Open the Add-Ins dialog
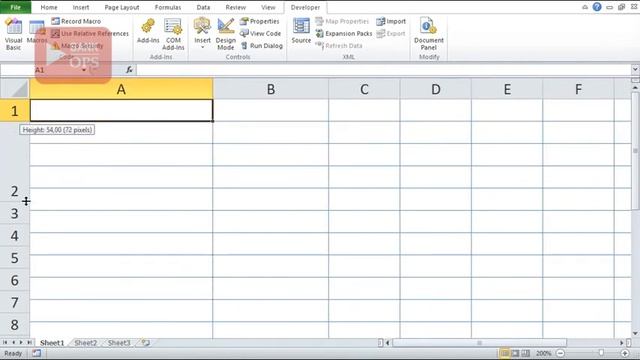The image size is (640, 360). point(148,31)
